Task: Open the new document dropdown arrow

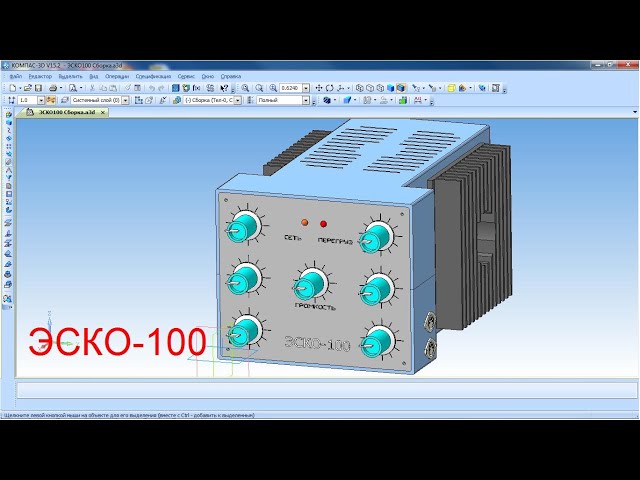Action: click(x=20, y=88)
